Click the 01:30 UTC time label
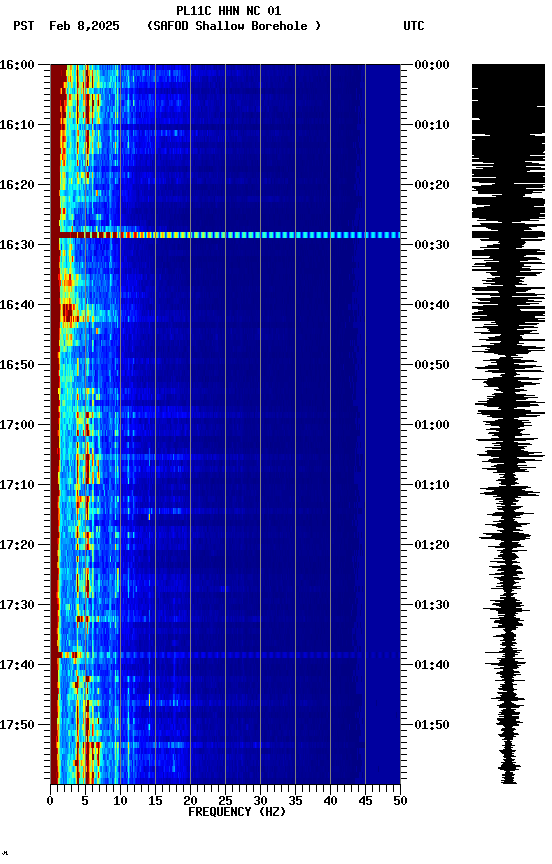The height and width of the screenshot is (864, 552). pyautogui.click(x=432, y=606)
